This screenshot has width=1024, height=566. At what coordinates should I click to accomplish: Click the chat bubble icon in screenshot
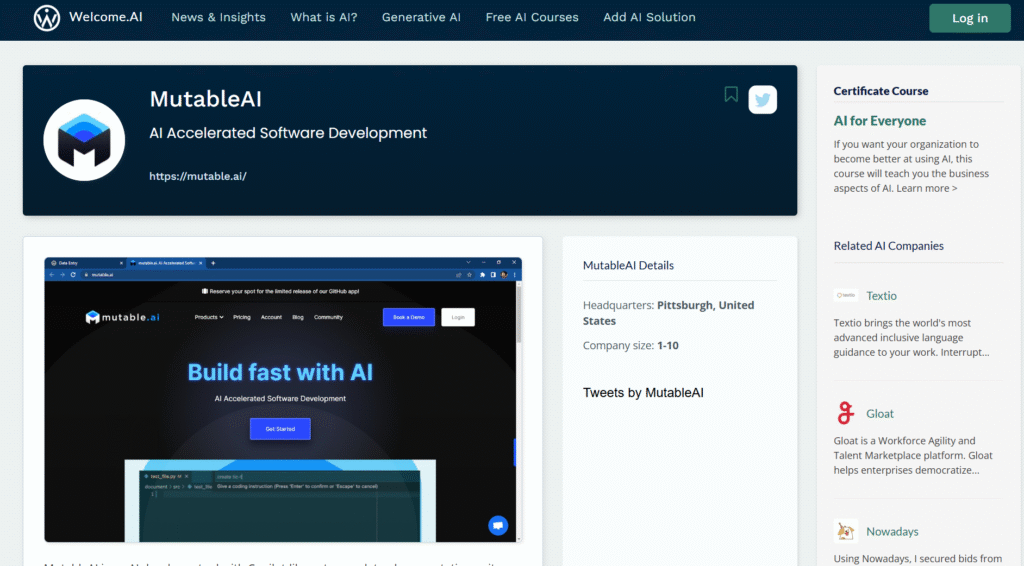(x=498, y=526)
